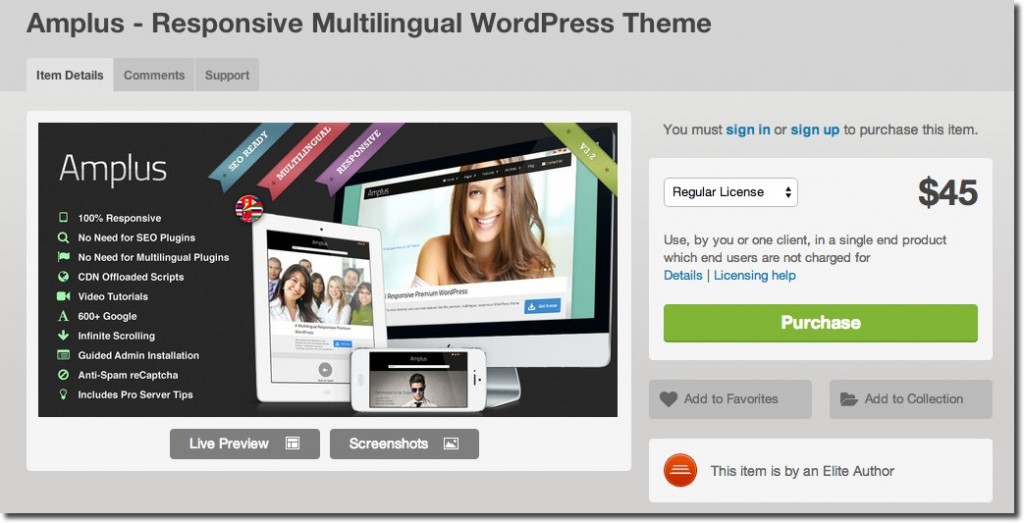Click the image icon on Screenshots
This screenshot has width=1024, height=523.
pyautogui.click(x=451, y=443)
